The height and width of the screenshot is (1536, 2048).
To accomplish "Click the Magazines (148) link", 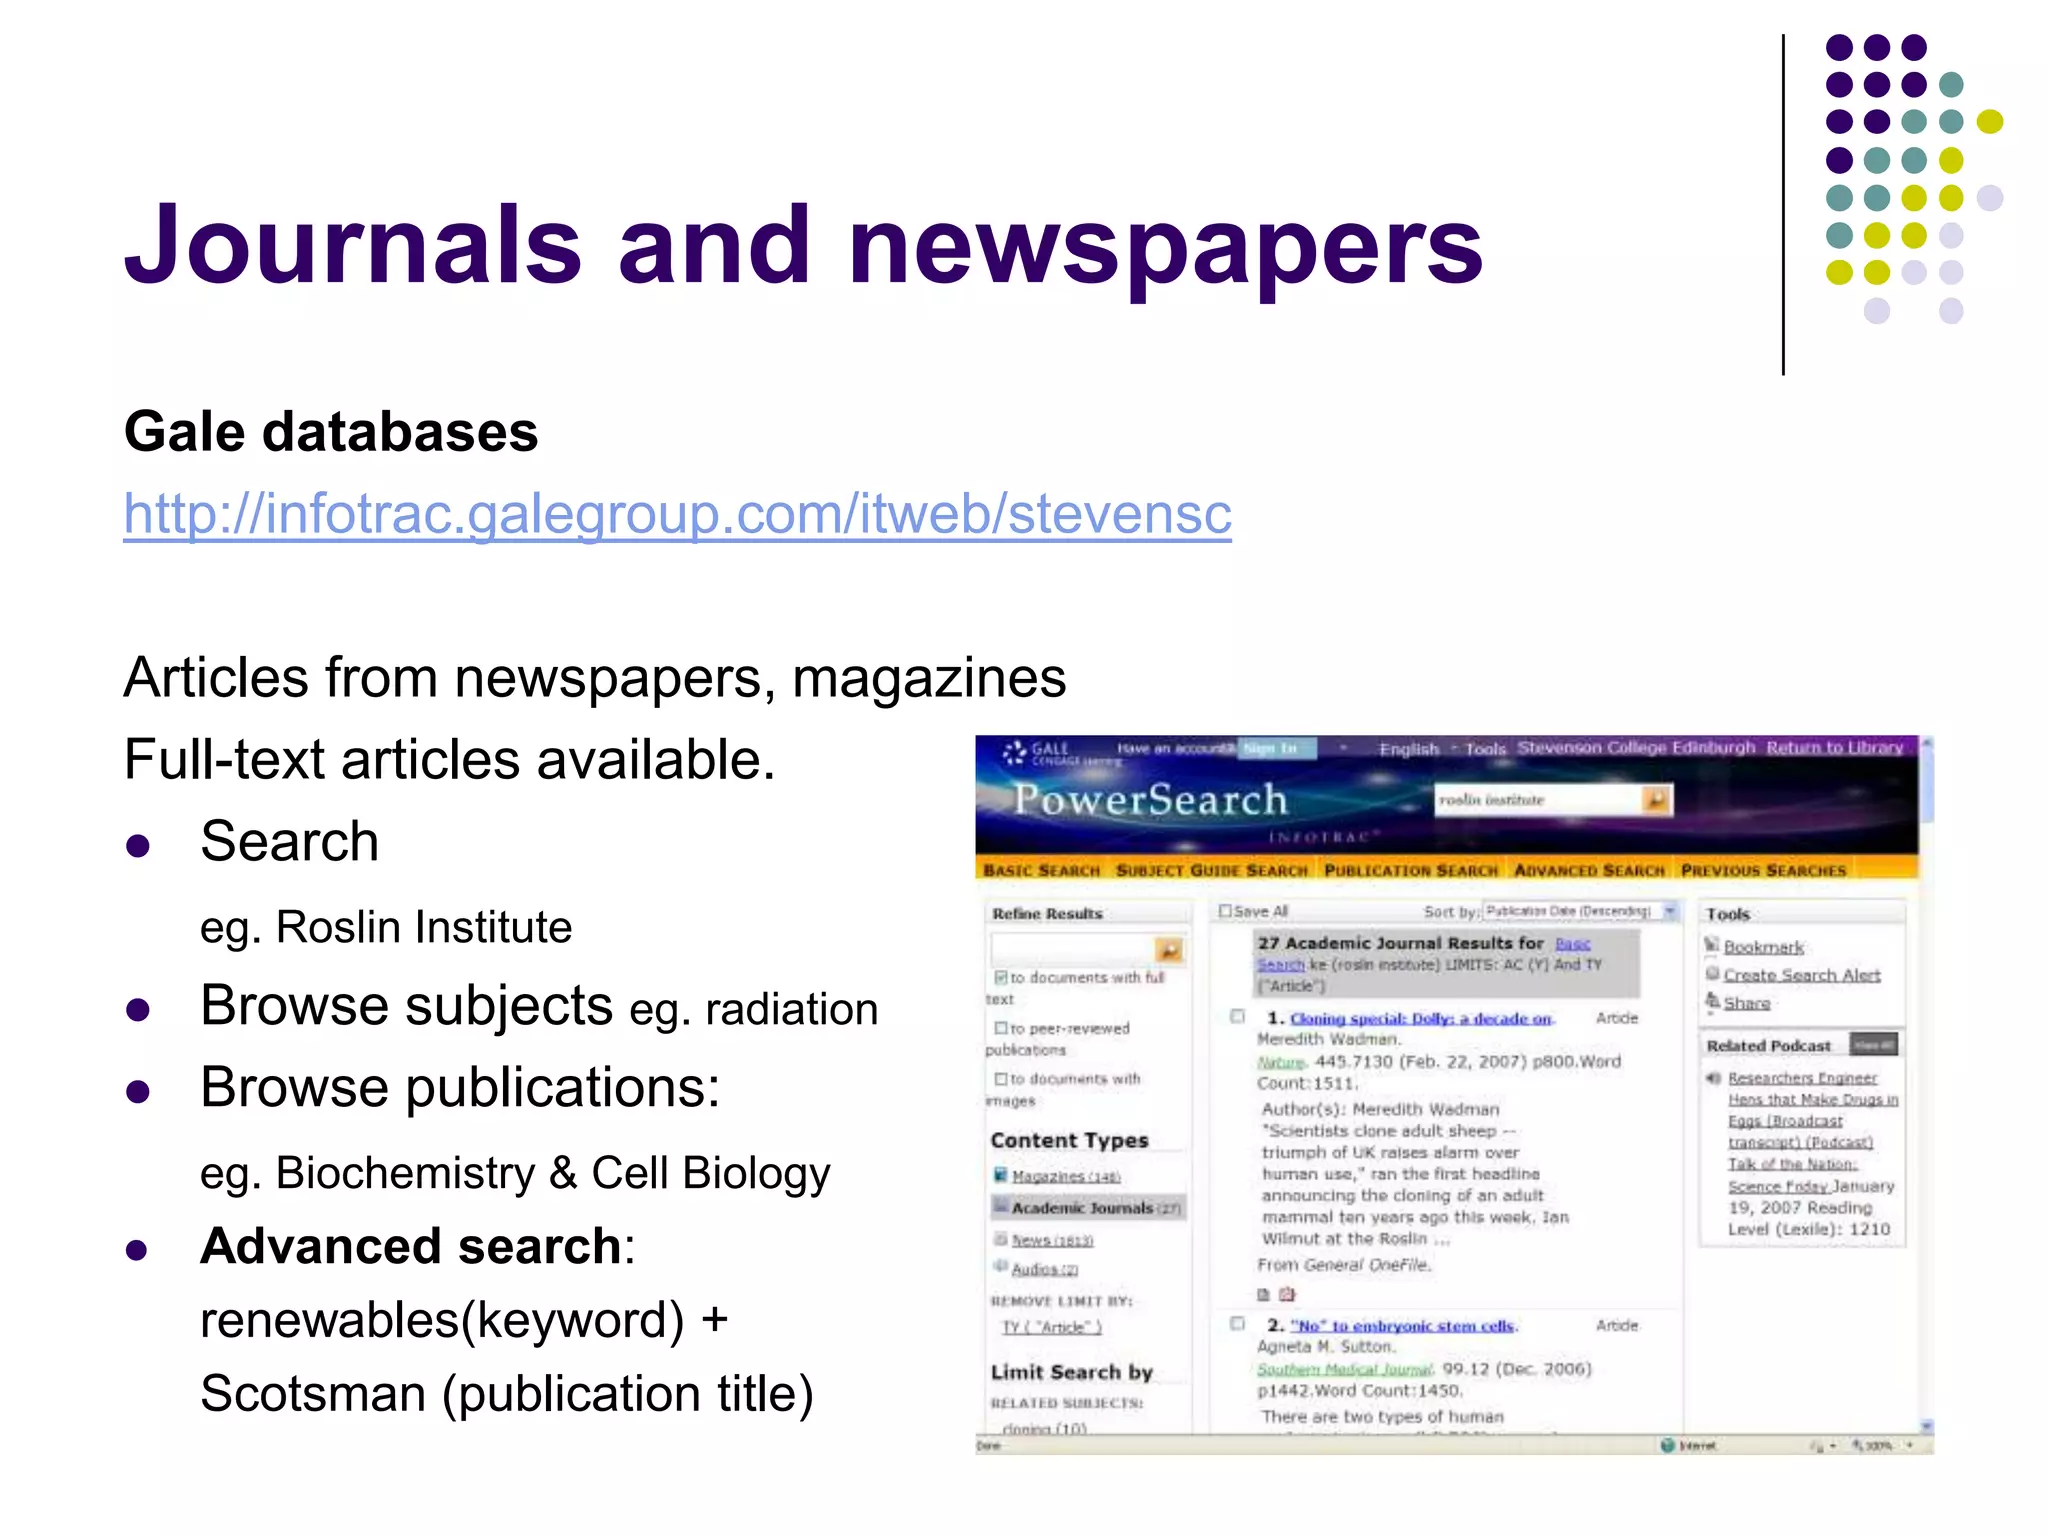I will coord(1066,1176).
